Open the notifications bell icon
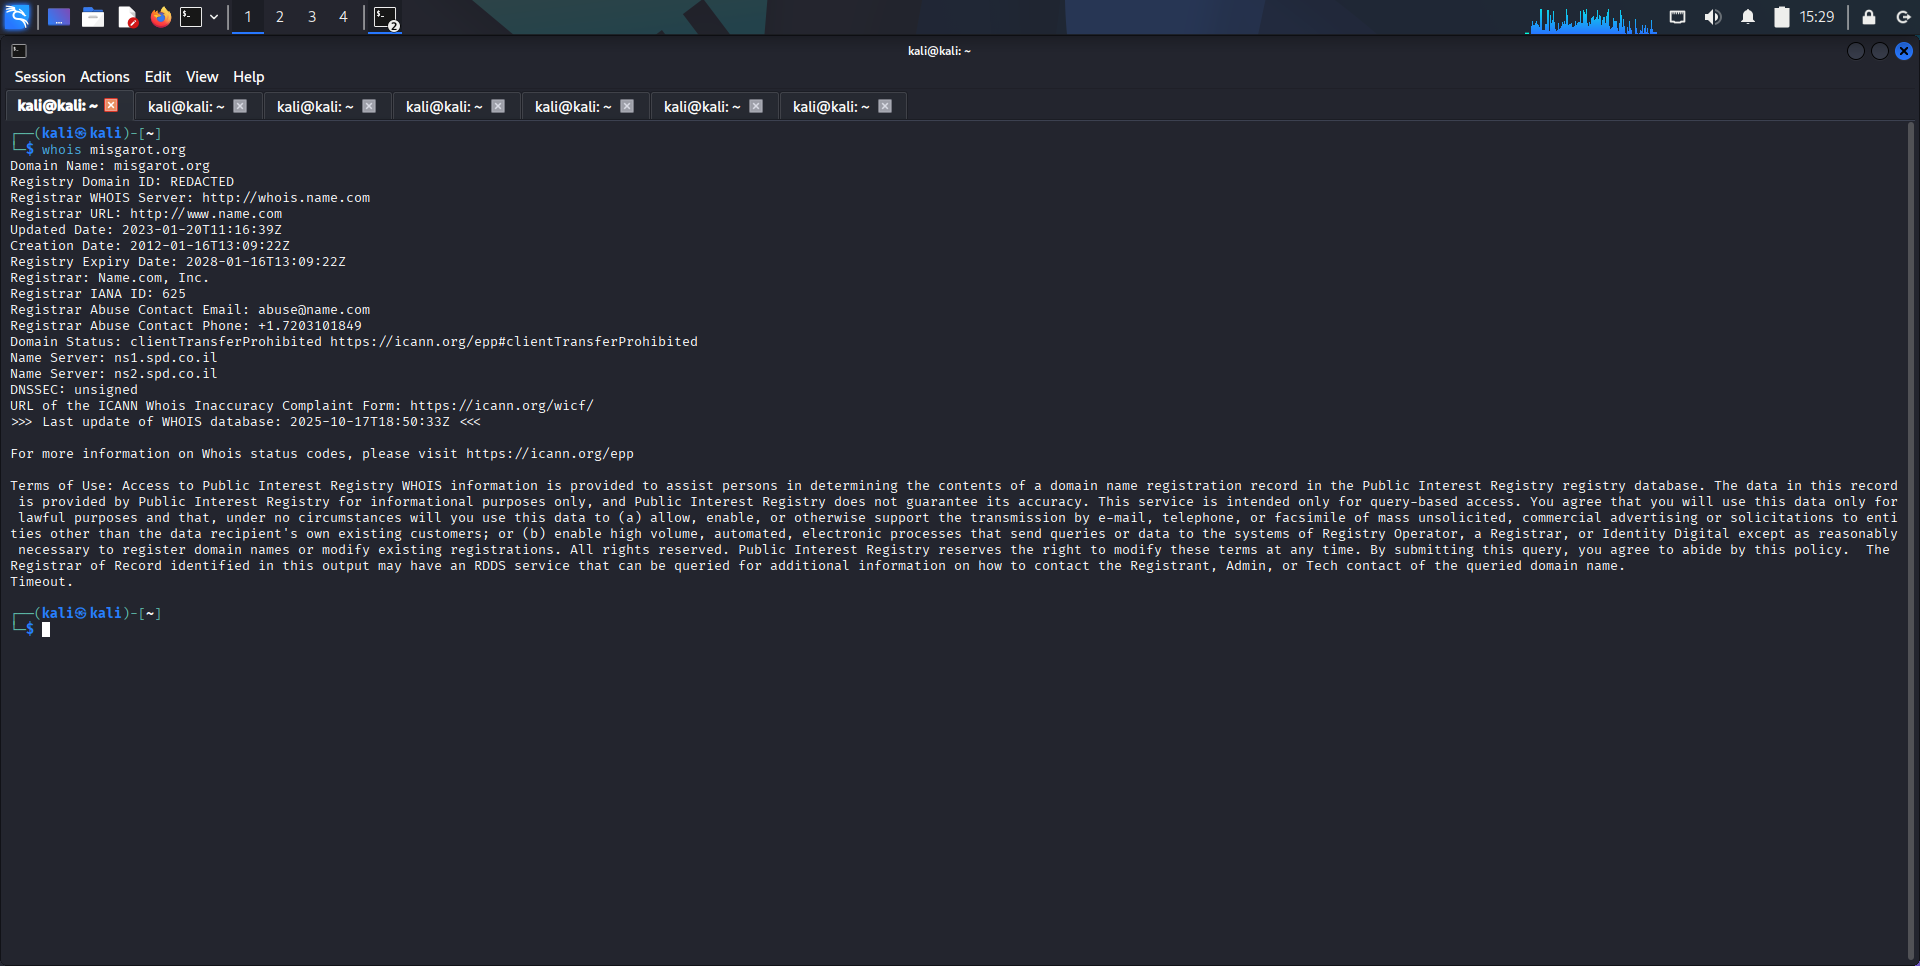 click(1748, 17)
